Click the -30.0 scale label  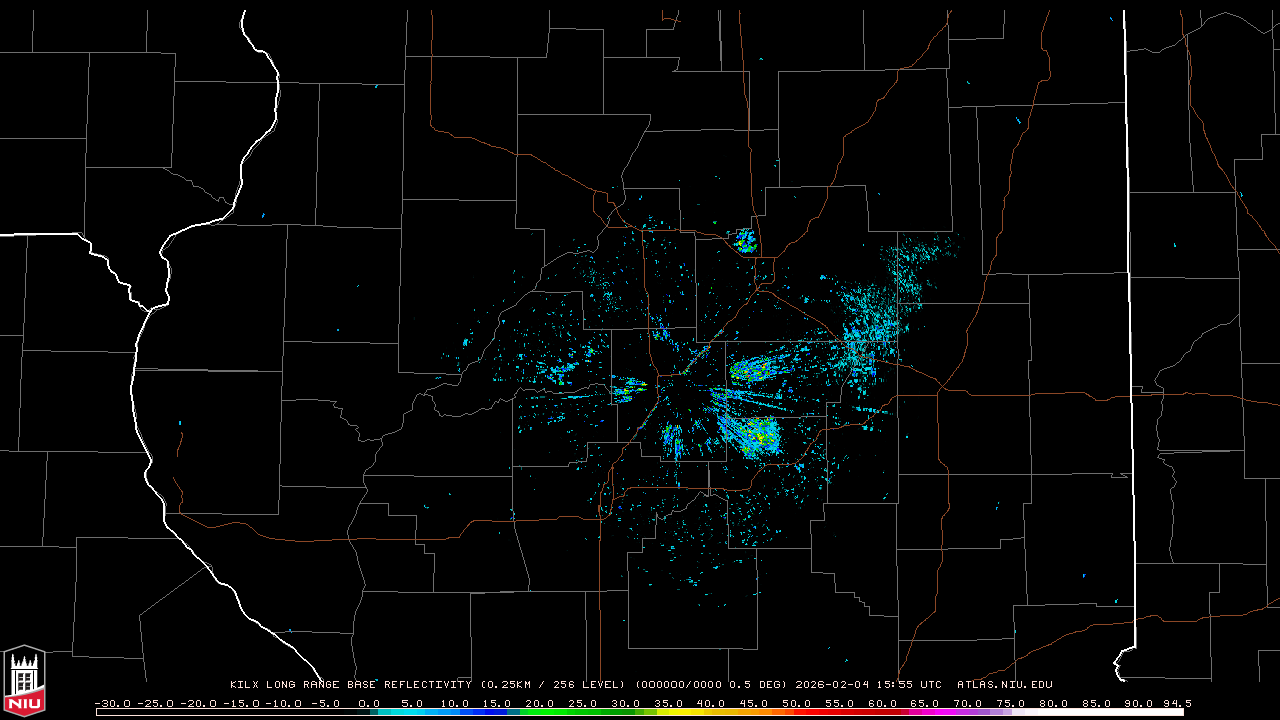[x=113, y=703]
